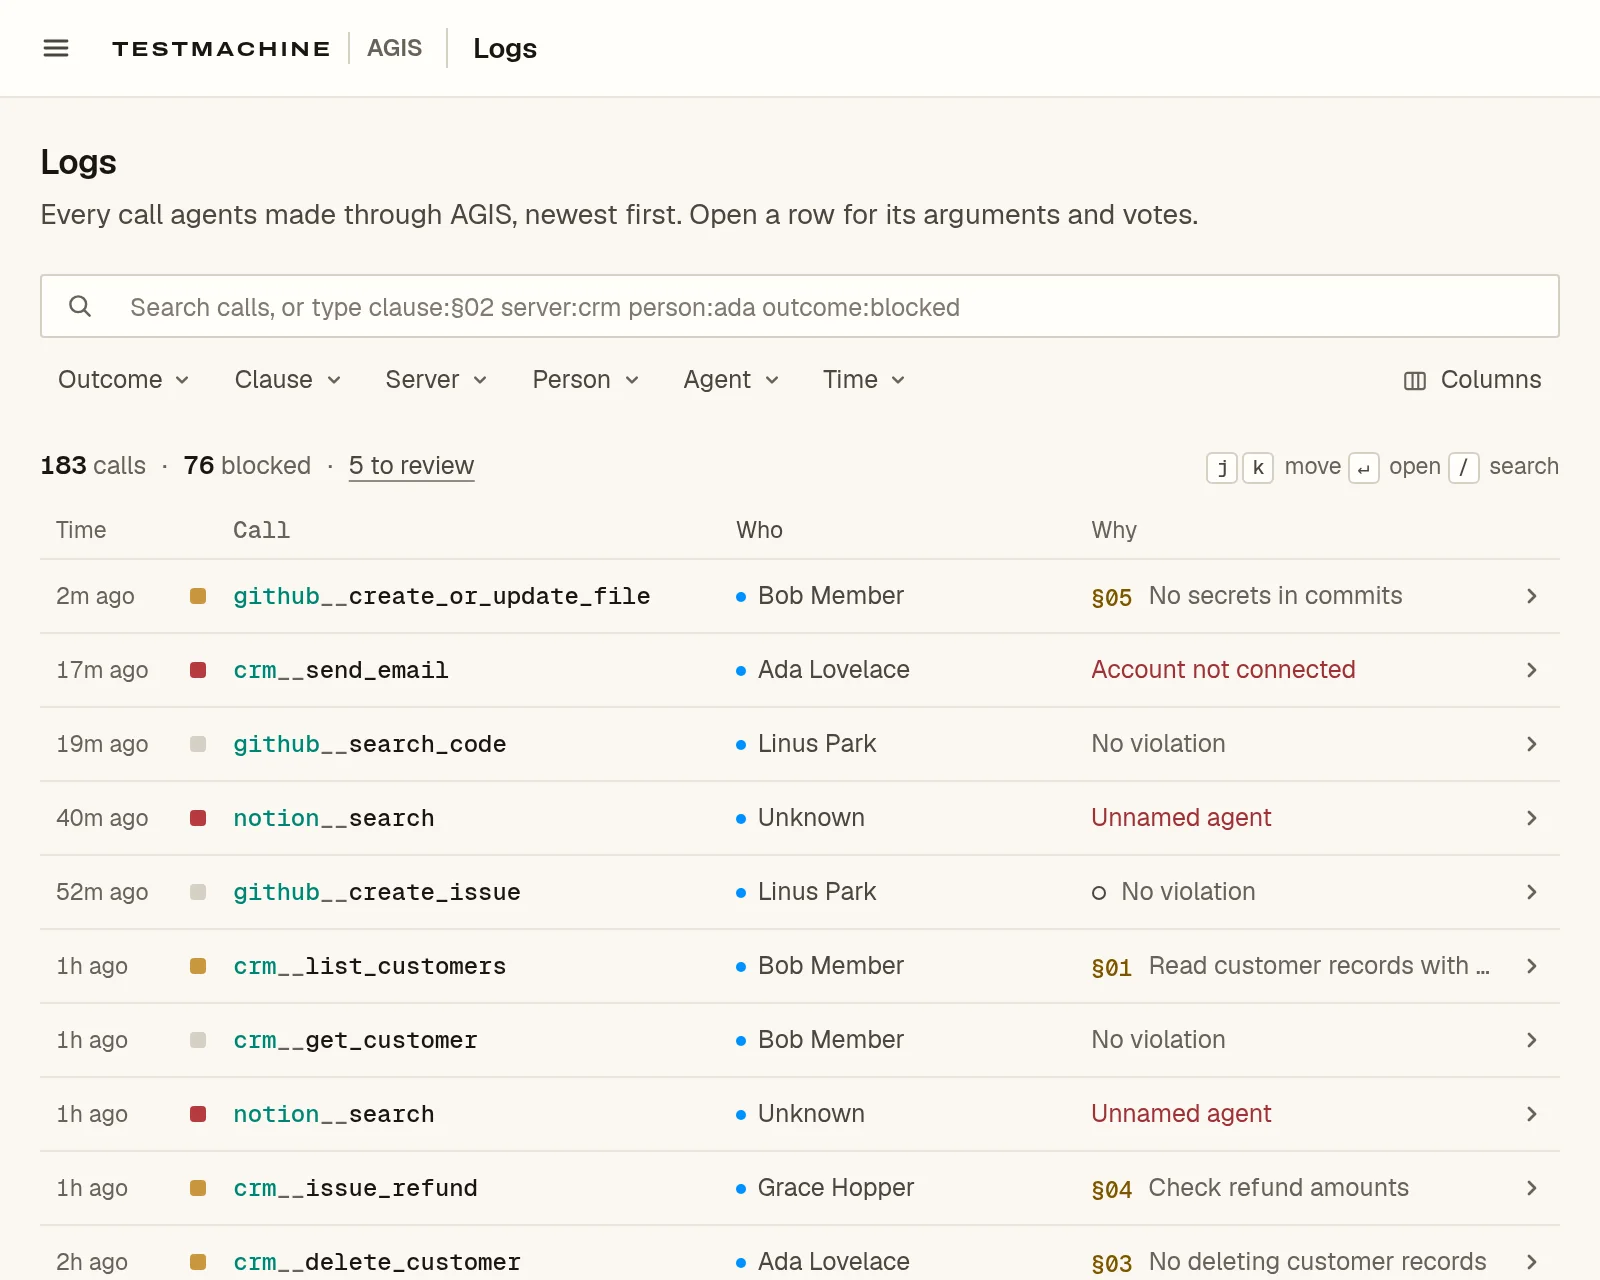Click the Columns button
The image size is (1600, 1280).
pos(1472,380)
